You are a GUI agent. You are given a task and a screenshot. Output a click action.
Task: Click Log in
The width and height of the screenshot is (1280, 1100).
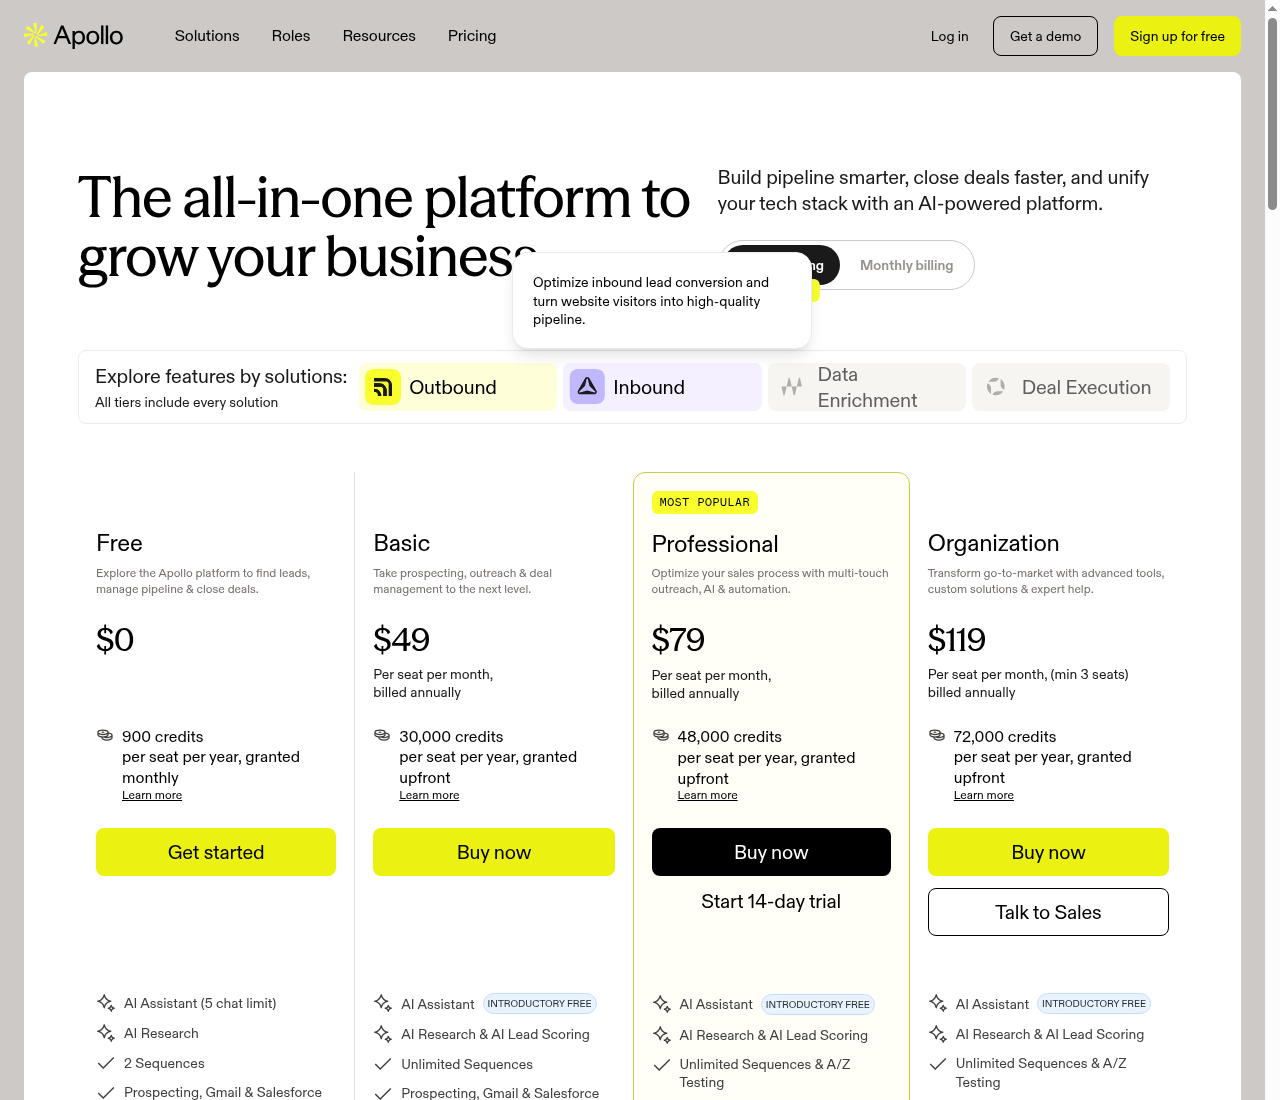click(x=949, y=36)
